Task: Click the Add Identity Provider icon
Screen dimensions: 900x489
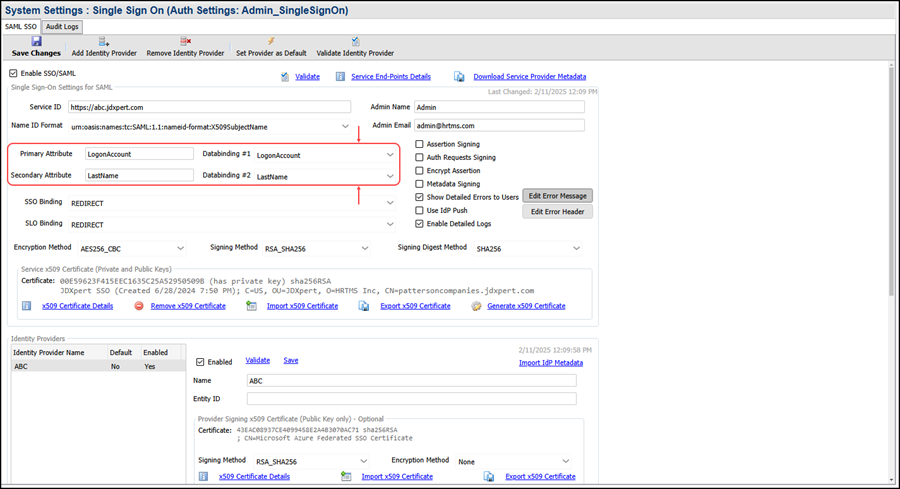Action: pyautogui.click(x=104, y=41)
